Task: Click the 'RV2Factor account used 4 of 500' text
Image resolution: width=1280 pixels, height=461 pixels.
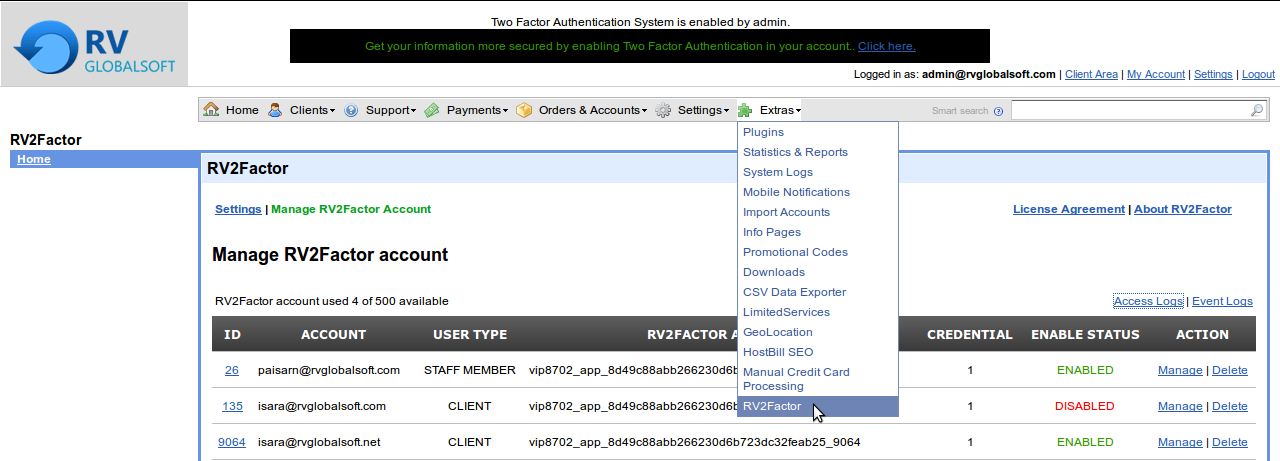Action: click(332, 301)
